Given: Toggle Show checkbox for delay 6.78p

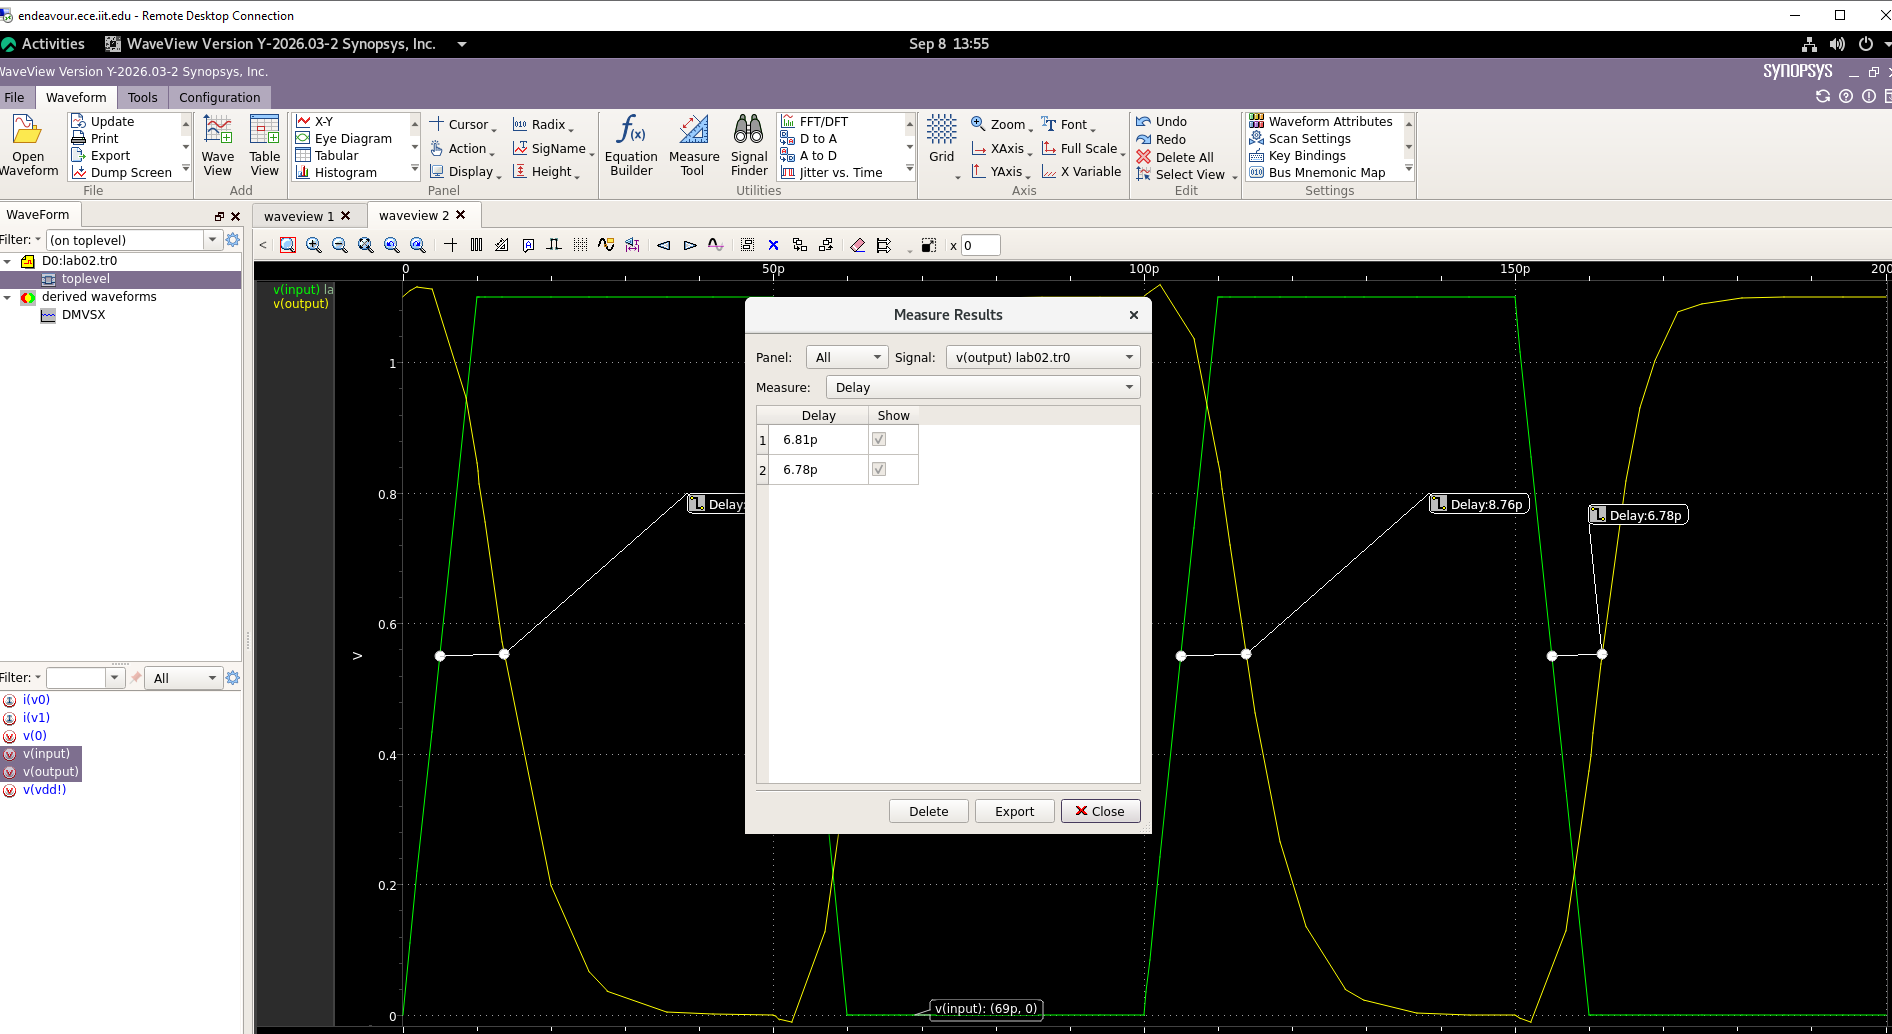Looking at the screenshot, I should tap(879, 469).
